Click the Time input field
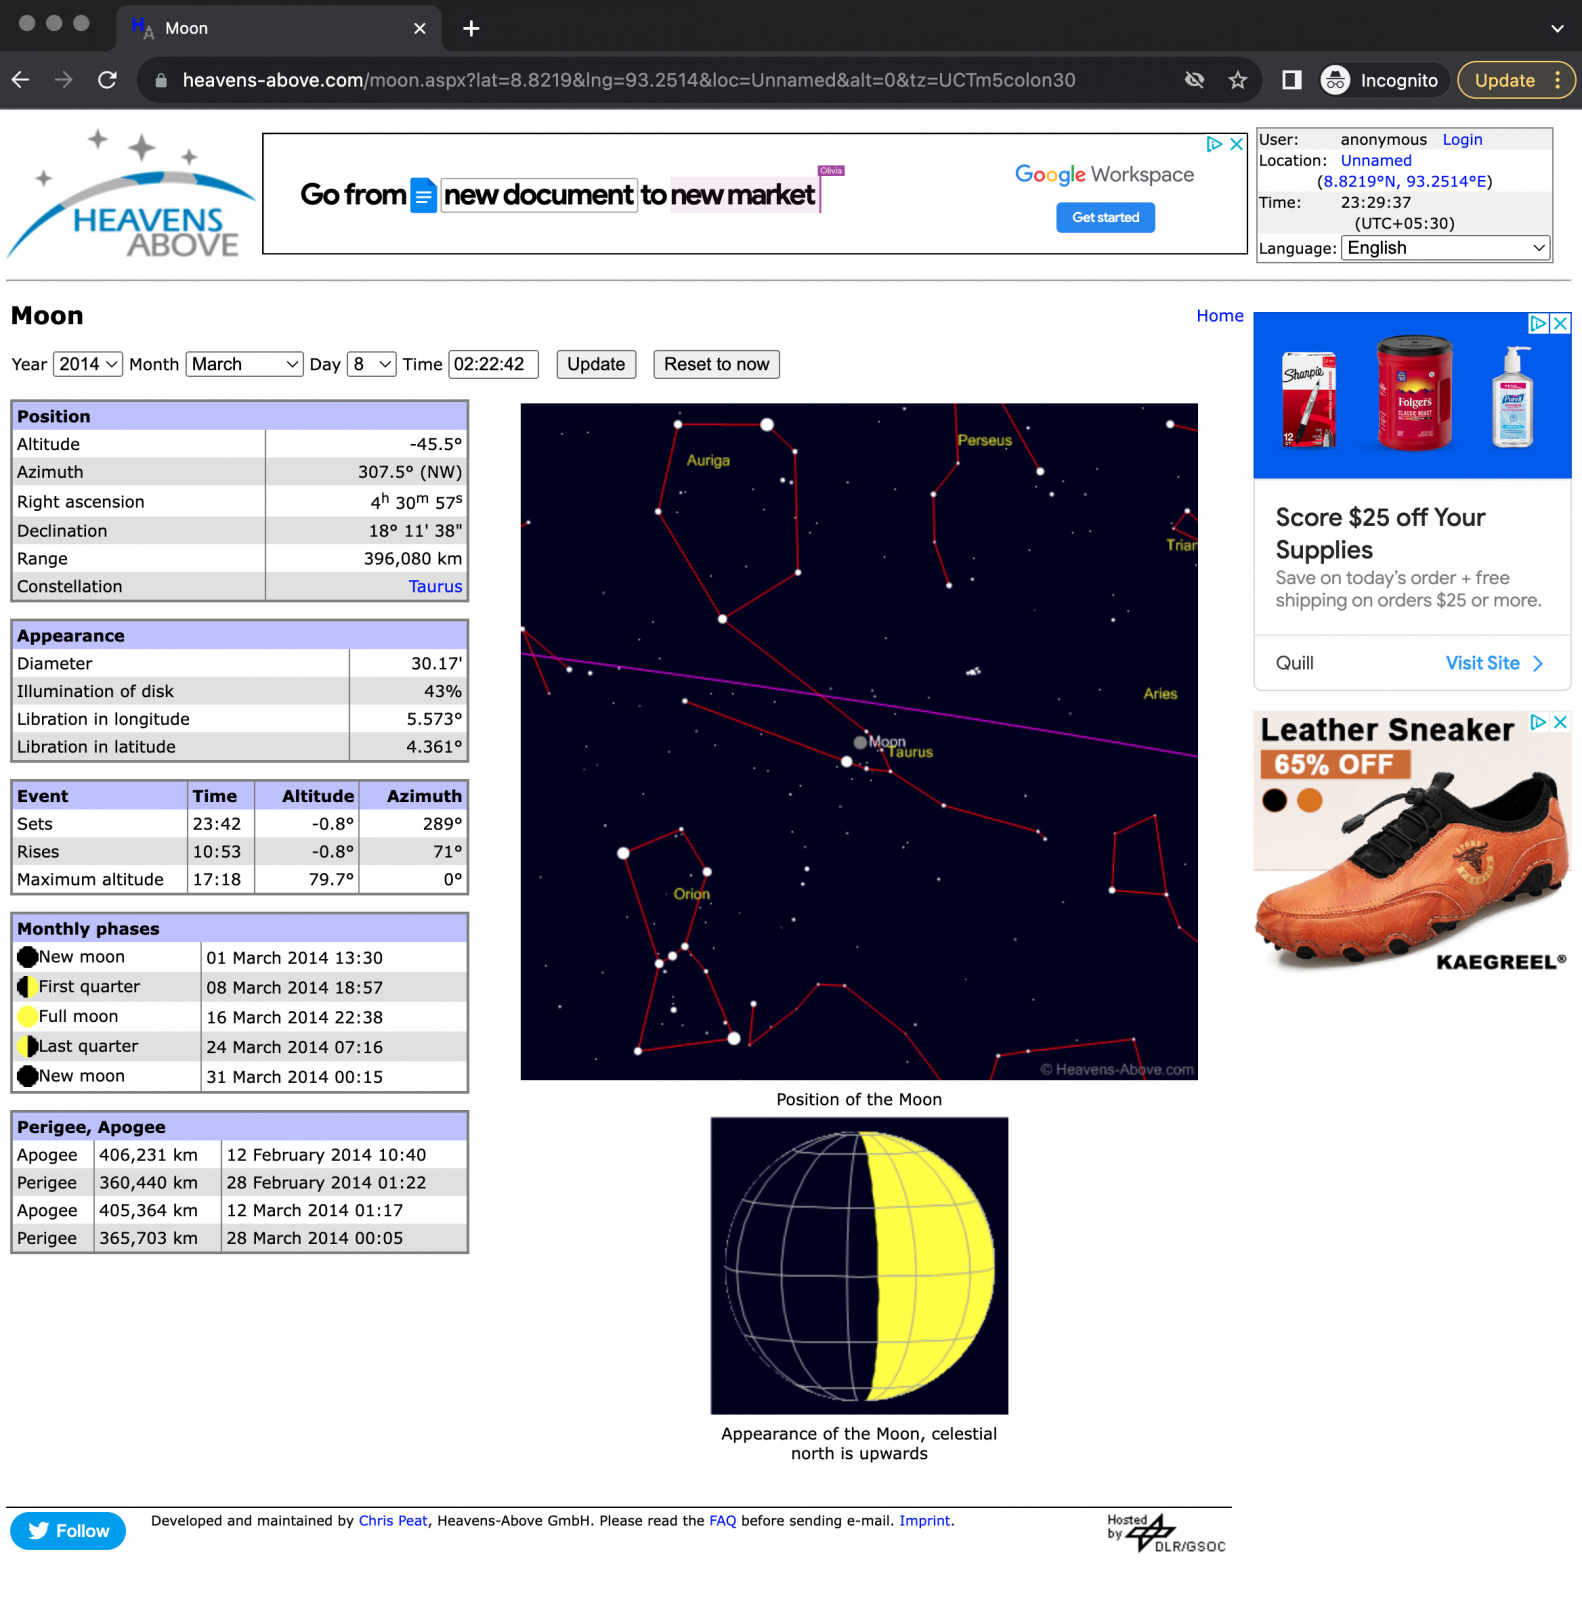The width and height of the screenshot is (1582, 1600). [493, 364]
